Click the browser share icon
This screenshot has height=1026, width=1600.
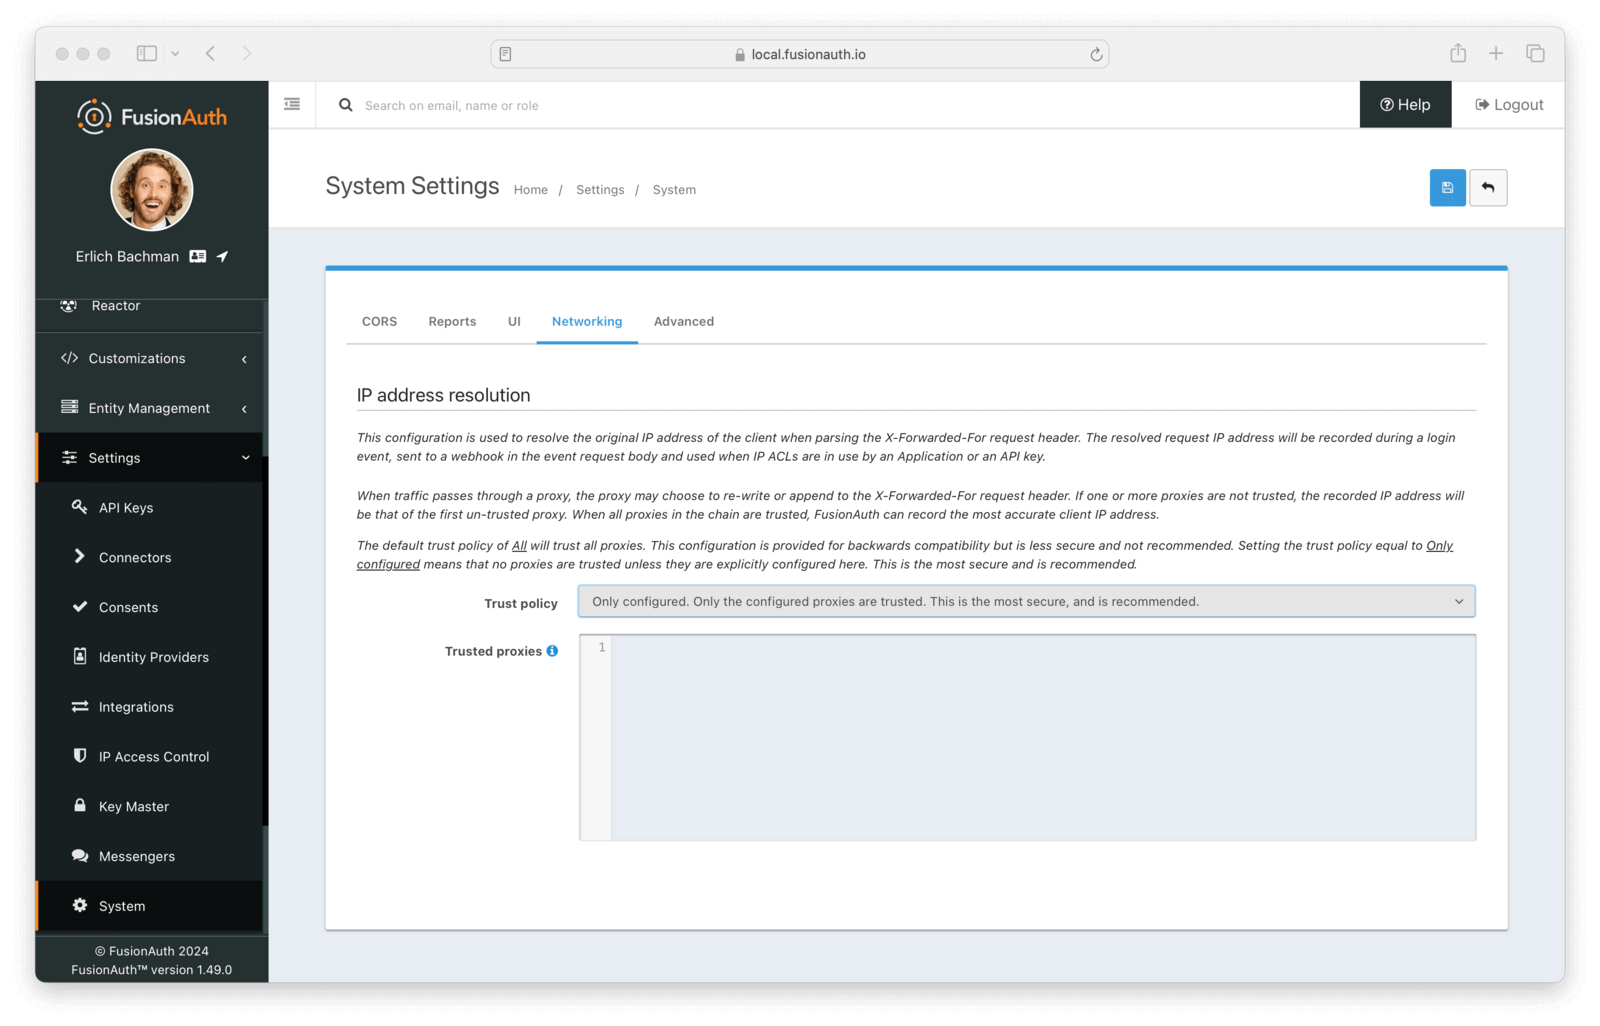(x=1458, y=53)
